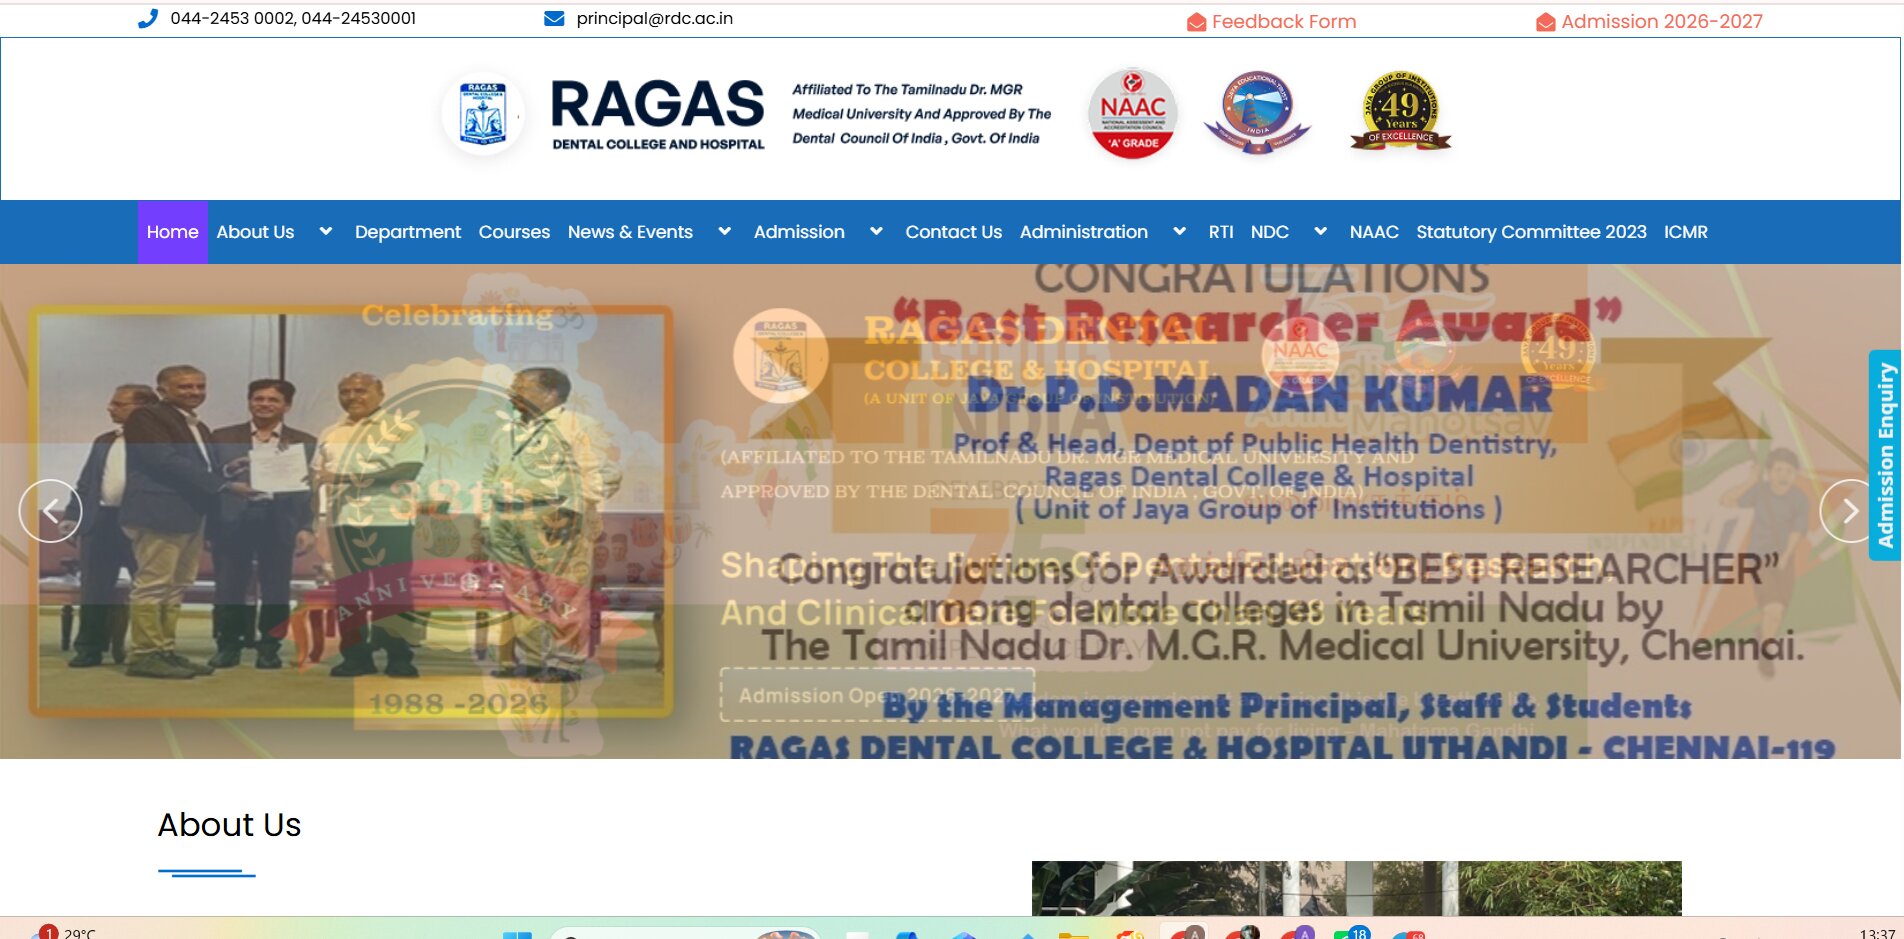Open the Administration menu item
The height and width of the screenshot is (939, 1904).
[1084, 232]
